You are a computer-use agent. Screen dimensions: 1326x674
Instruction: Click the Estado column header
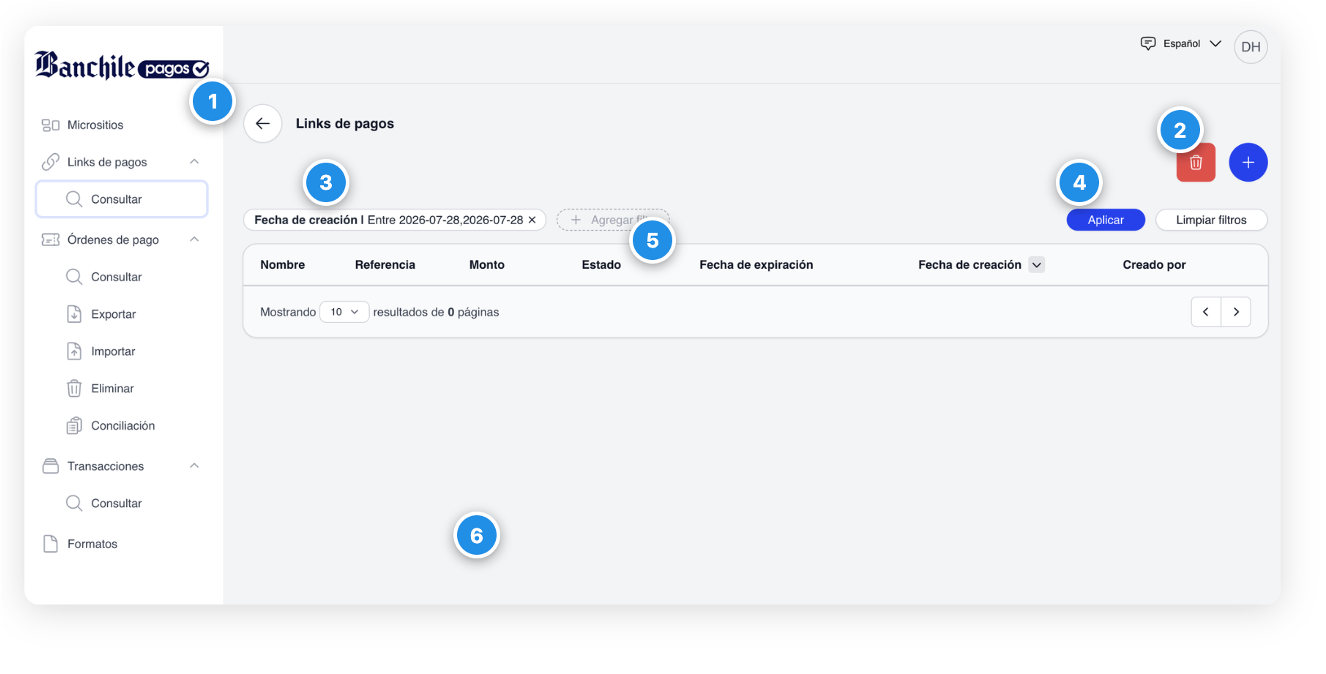[x=601, y=265]
